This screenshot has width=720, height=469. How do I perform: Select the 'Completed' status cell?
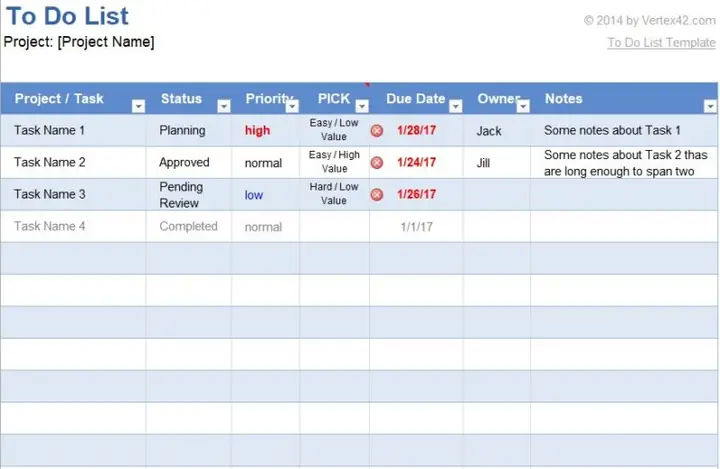click(x=189, y=226)
